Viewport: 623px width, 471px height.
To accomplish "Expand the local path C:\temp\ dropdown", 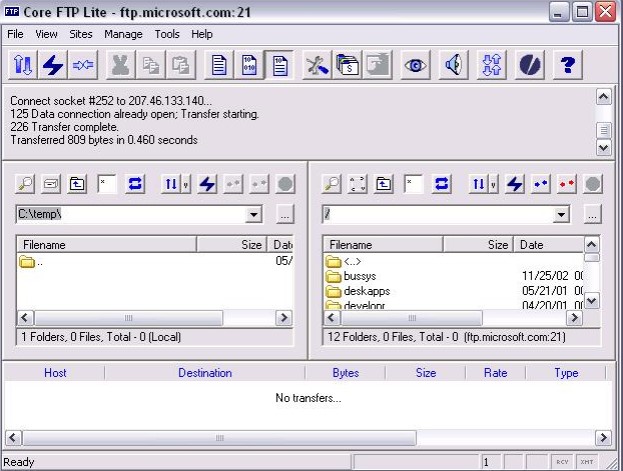I will (254, 215).
